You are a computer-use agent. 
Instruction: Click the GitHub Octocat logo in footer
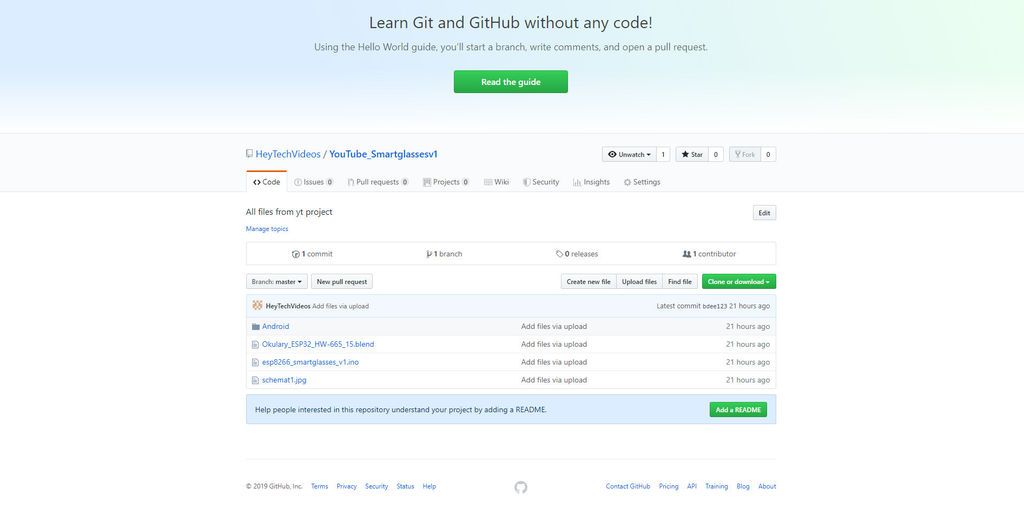point(520,487)
